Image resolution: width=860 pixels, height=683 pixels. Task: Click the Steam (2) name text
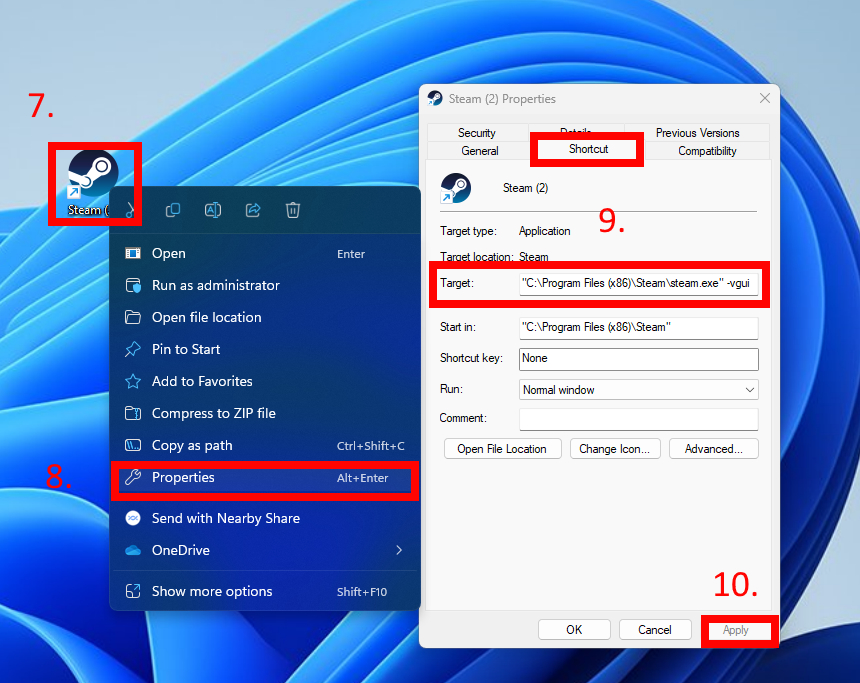tap(525, 188)
